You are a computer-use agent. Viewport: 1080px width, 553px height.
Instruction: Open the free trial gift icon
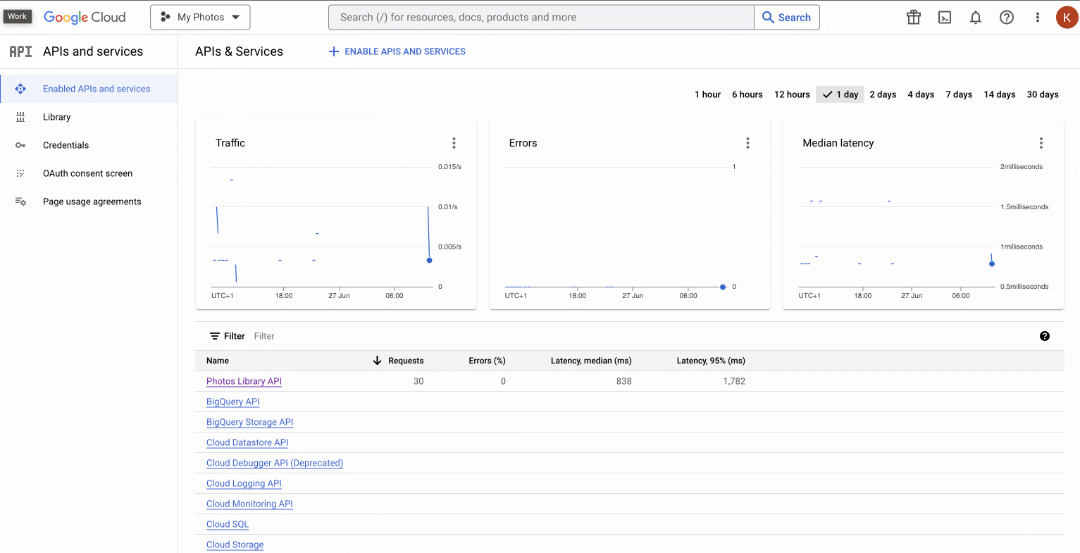tap(913, 17)
